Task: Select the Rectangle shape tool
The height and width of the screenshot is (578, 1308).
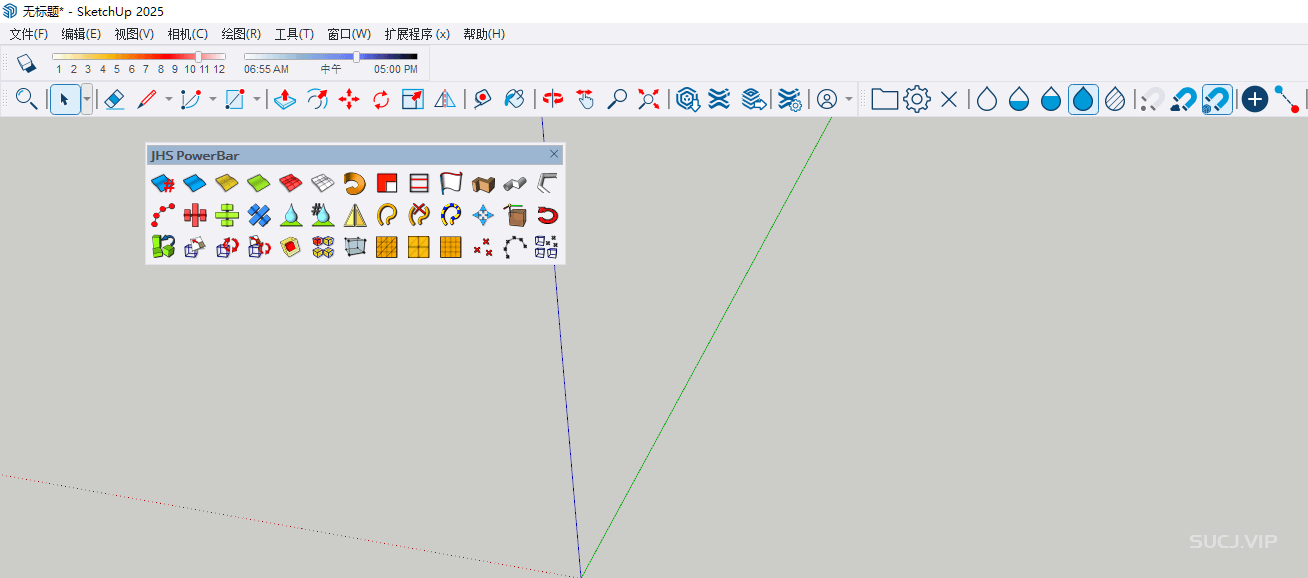Action: pos(235,99)
